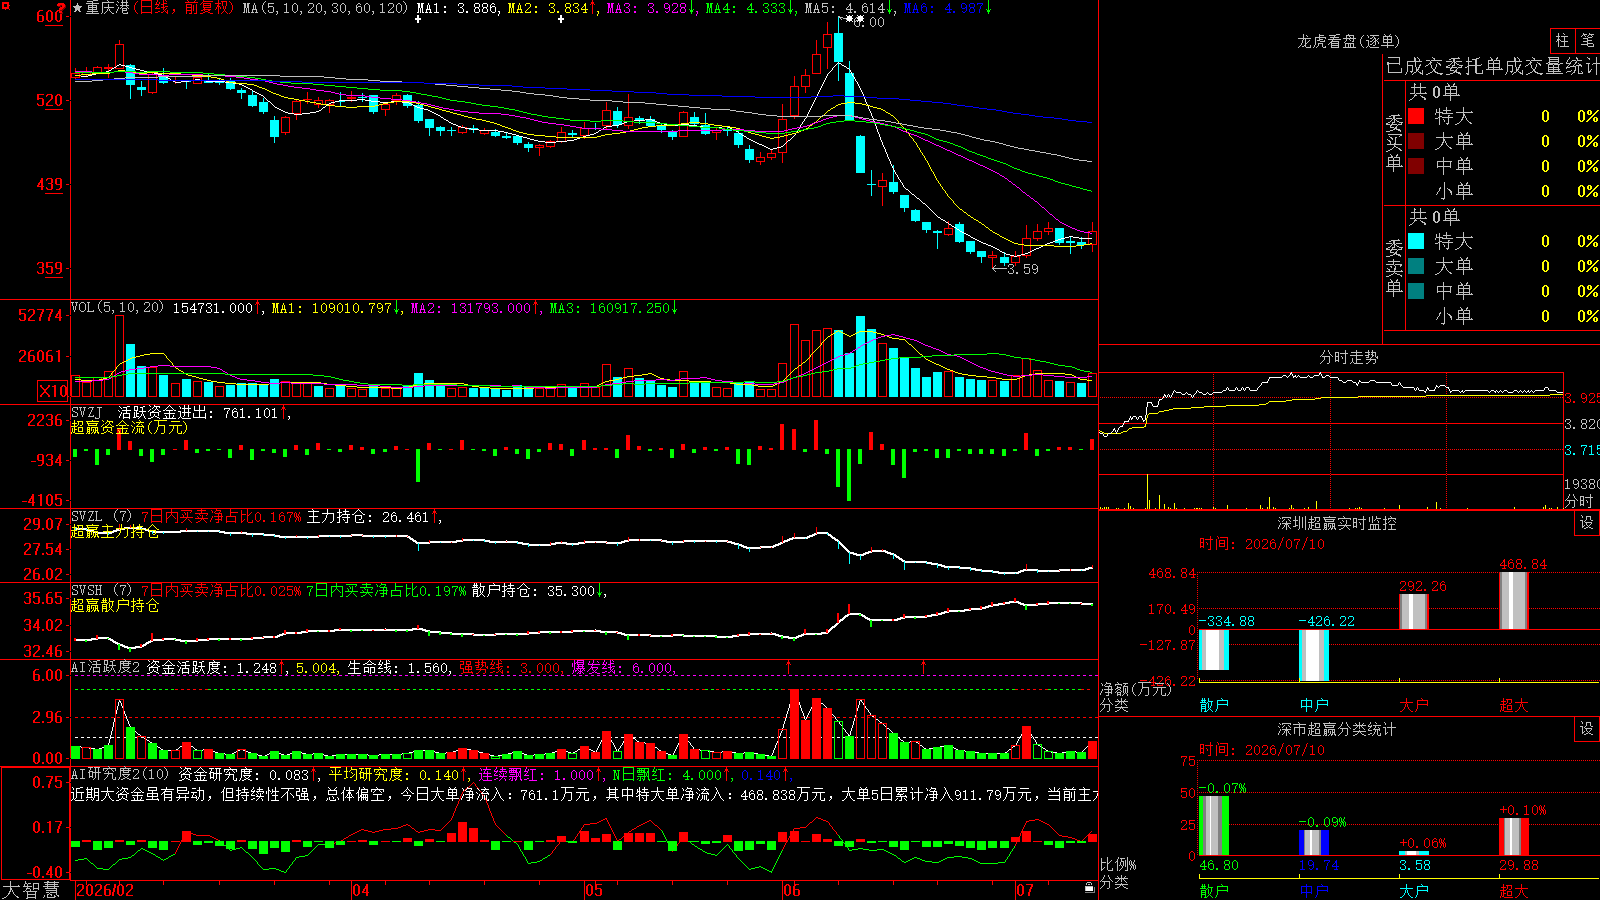Click the dark red 中单 buy-order swatch

click(1416, 165)
